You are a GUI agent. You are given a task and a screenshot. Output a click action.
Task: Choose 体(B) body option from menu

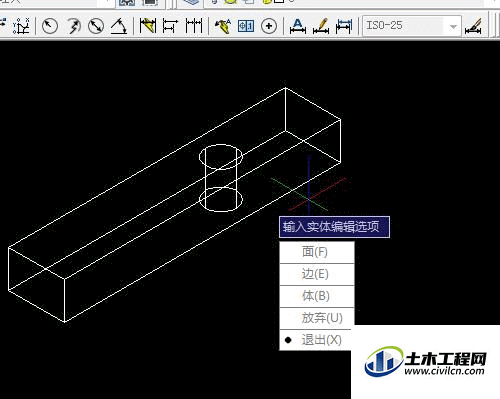316,296
